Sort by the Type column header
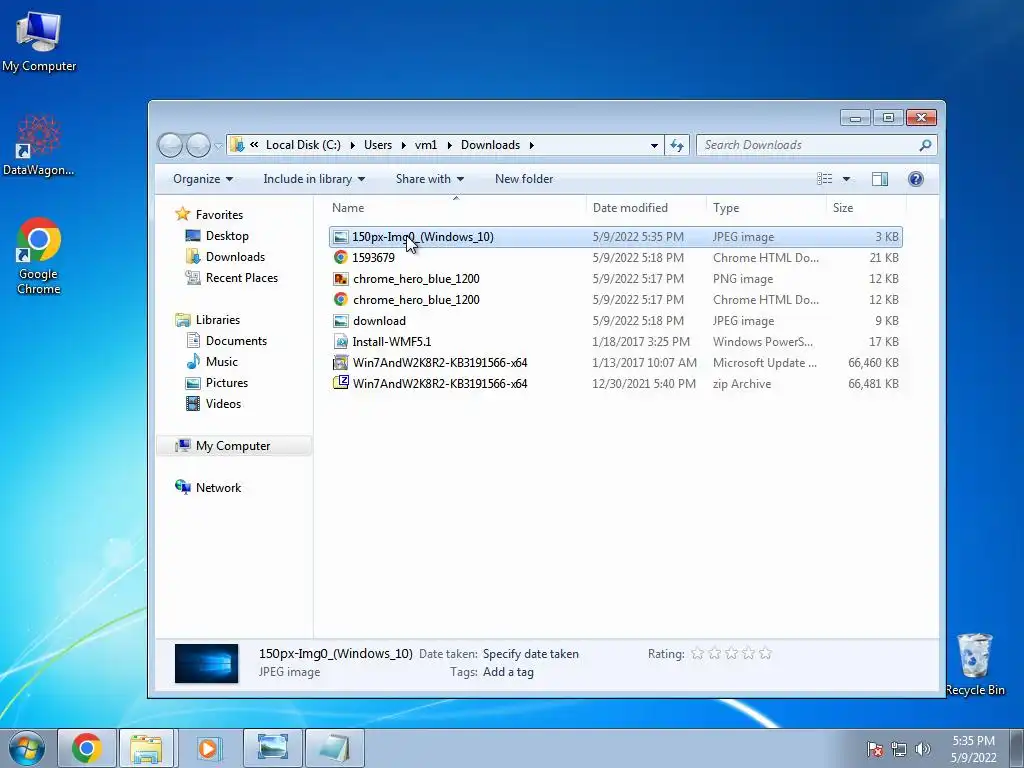The image size is (1024, 768). (765, 208)
